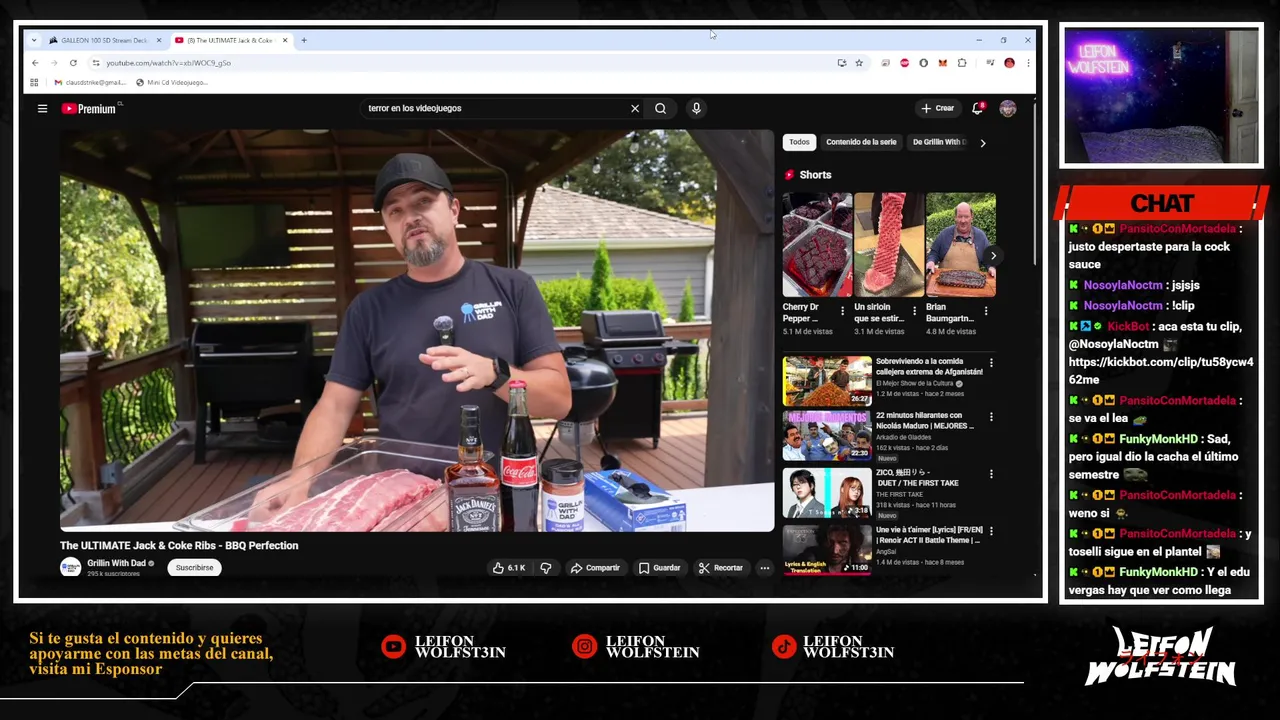Open a new browser tab with plus
1280x720 pixels.
coord(304,40)
